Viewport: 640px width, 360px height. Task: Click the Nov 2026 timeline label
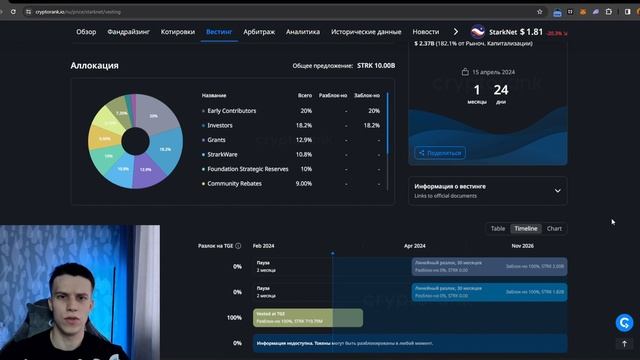pos(522,246)
